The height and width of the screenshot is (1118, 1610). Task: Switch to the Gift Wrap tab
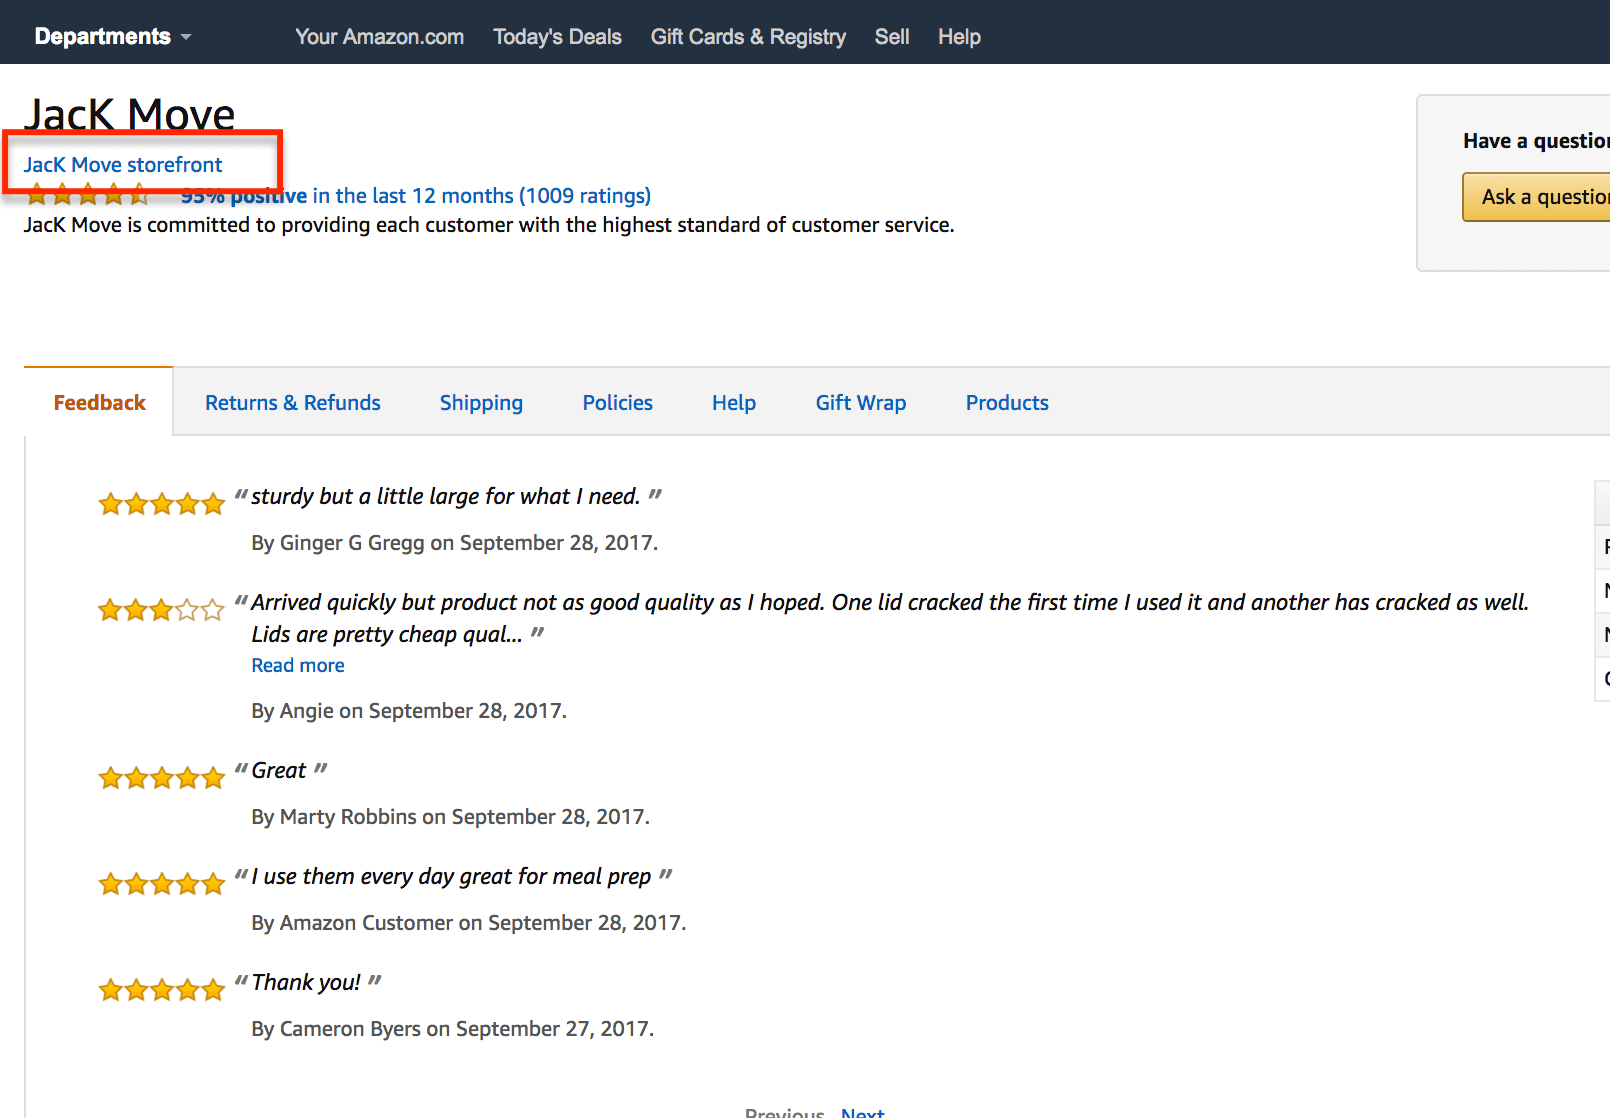(x=861, y=403)
